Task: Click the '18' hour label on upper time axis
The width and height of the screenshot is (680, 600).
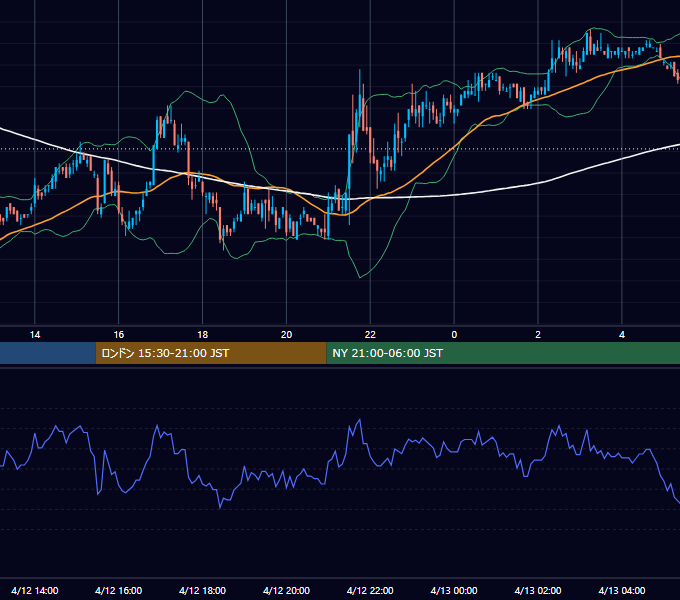Action: tap(203, 335)
